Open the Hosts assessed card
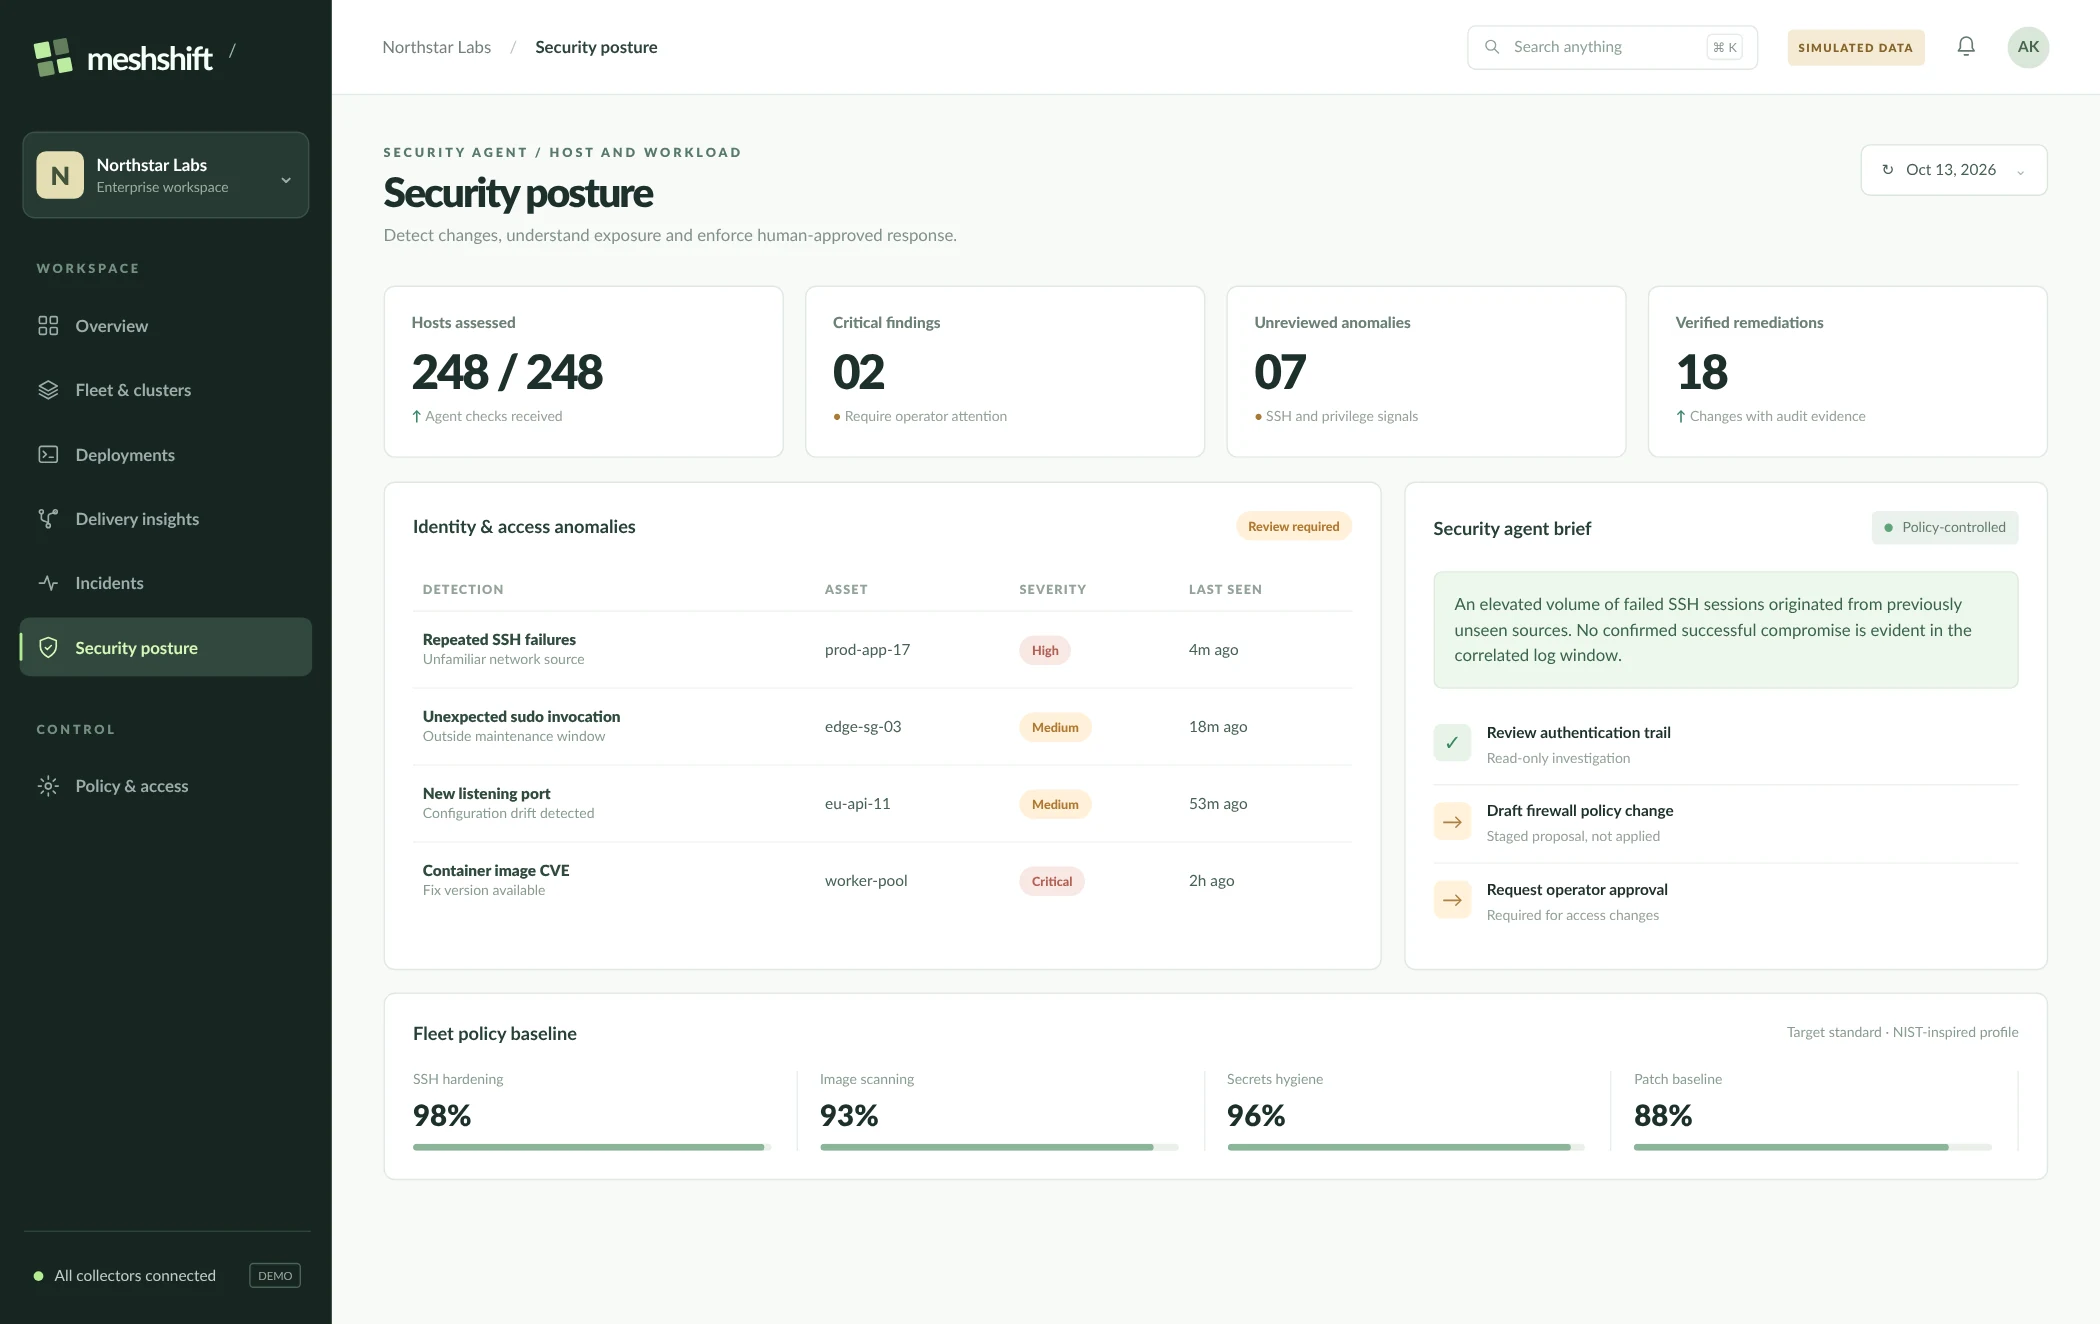Viewport: 2100px width, 1324px height. pyautogui.click(x=584, y=372)
